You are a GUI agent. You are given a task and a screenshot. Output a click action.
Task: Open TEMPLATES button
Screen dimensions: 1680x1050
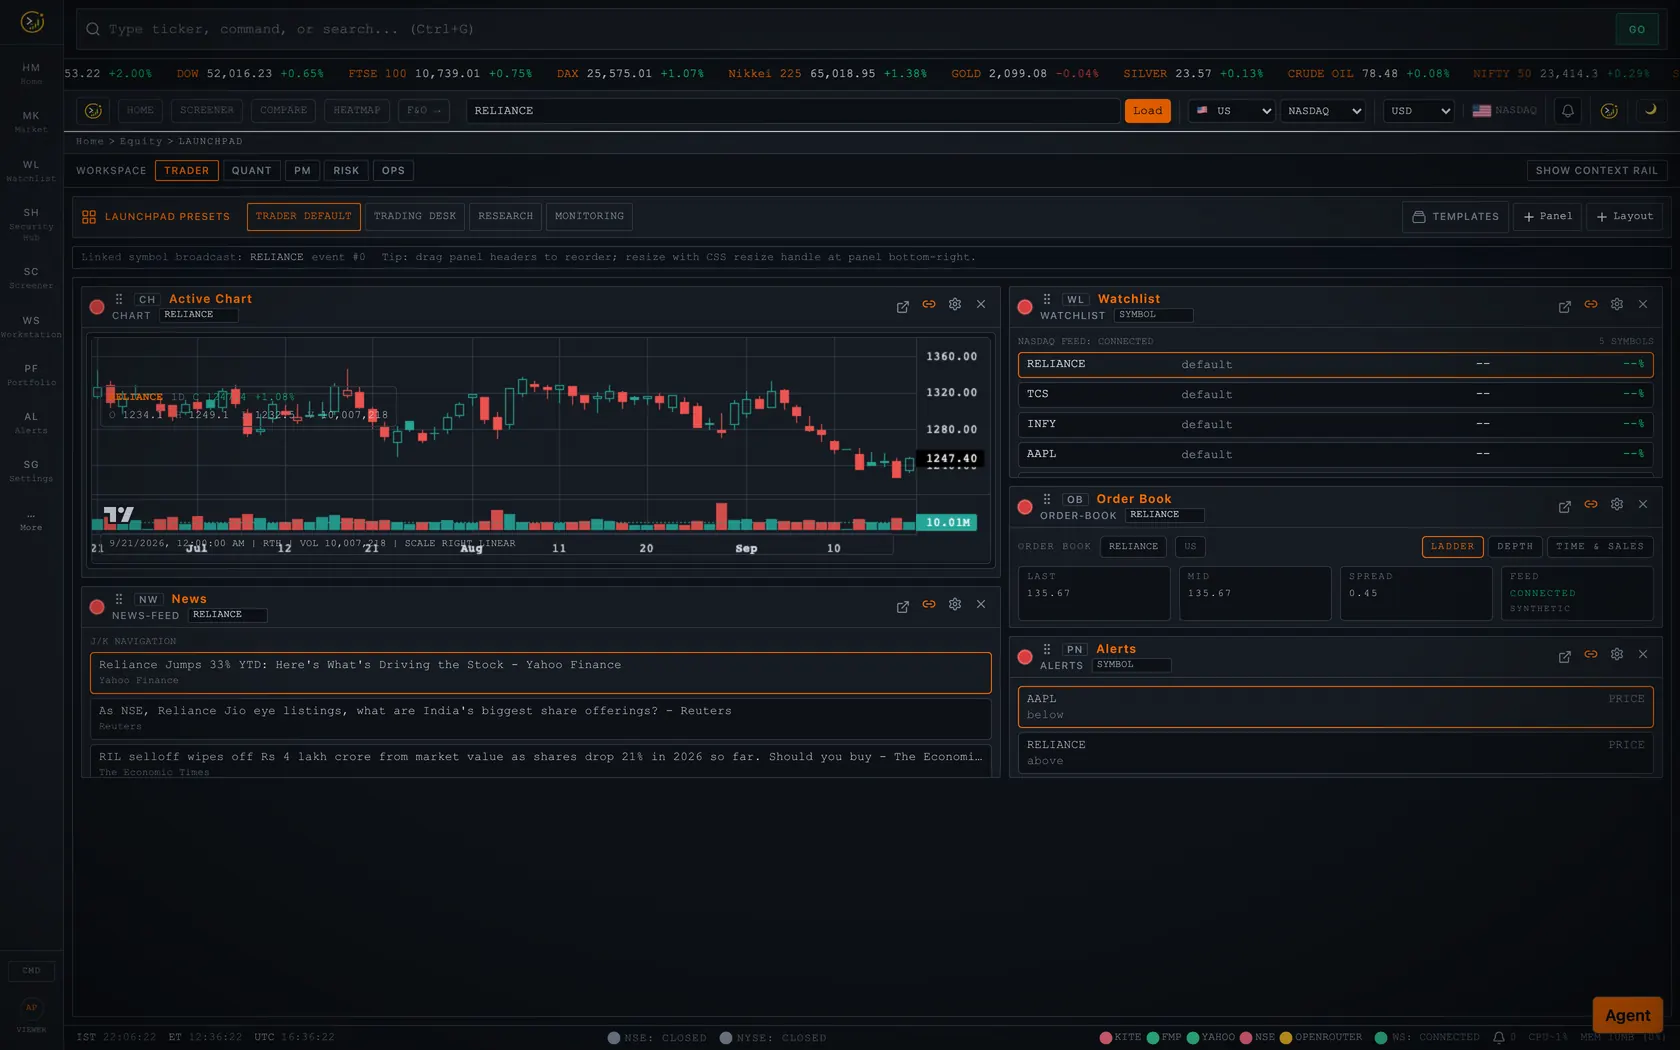tap(1455, 217)
